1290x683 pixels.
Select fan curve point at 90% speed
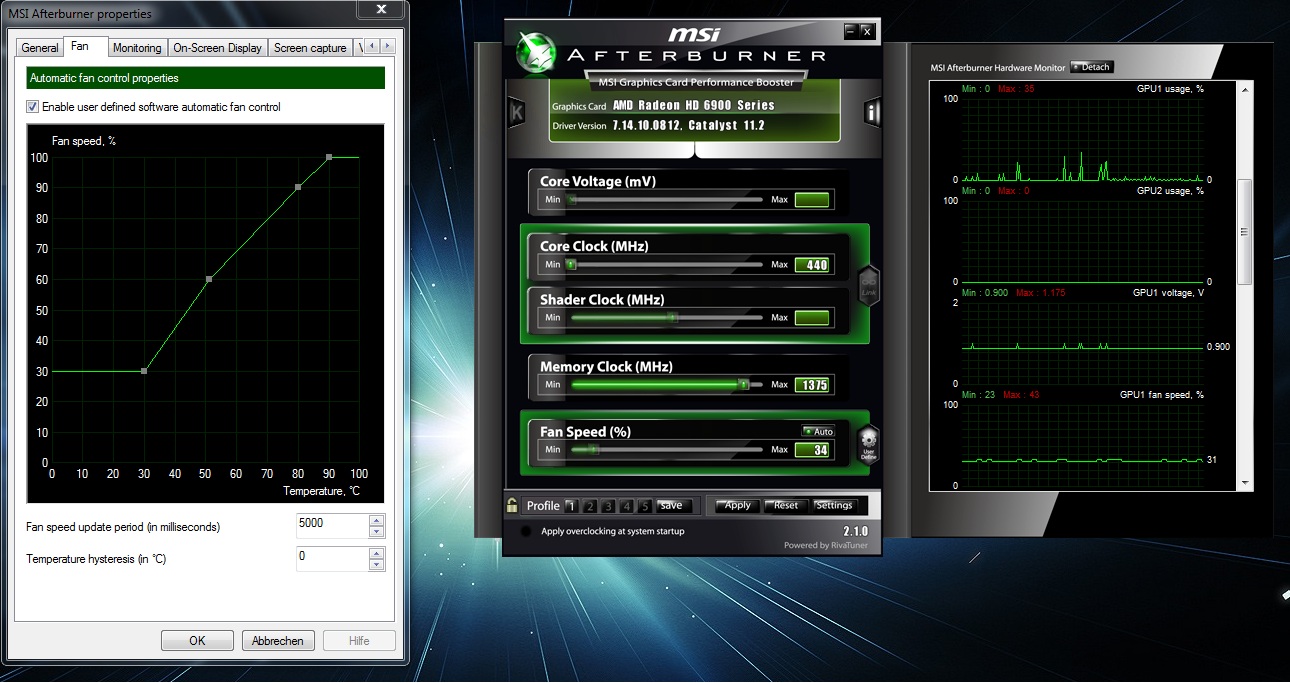[298, 187]
